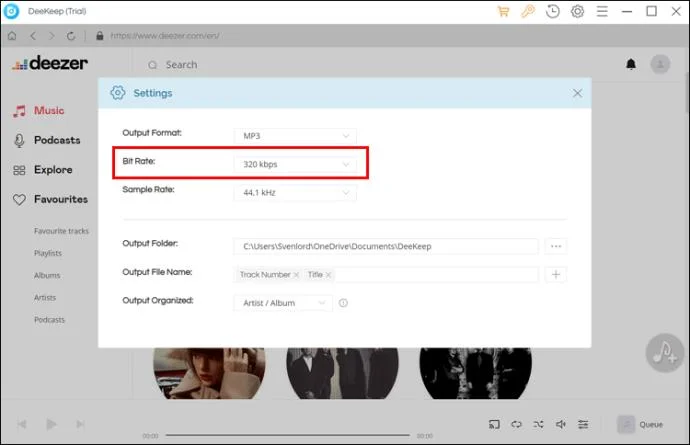Open the Output Organized dropdown
This screenshot has width=690, height=445.
[283, 303]
